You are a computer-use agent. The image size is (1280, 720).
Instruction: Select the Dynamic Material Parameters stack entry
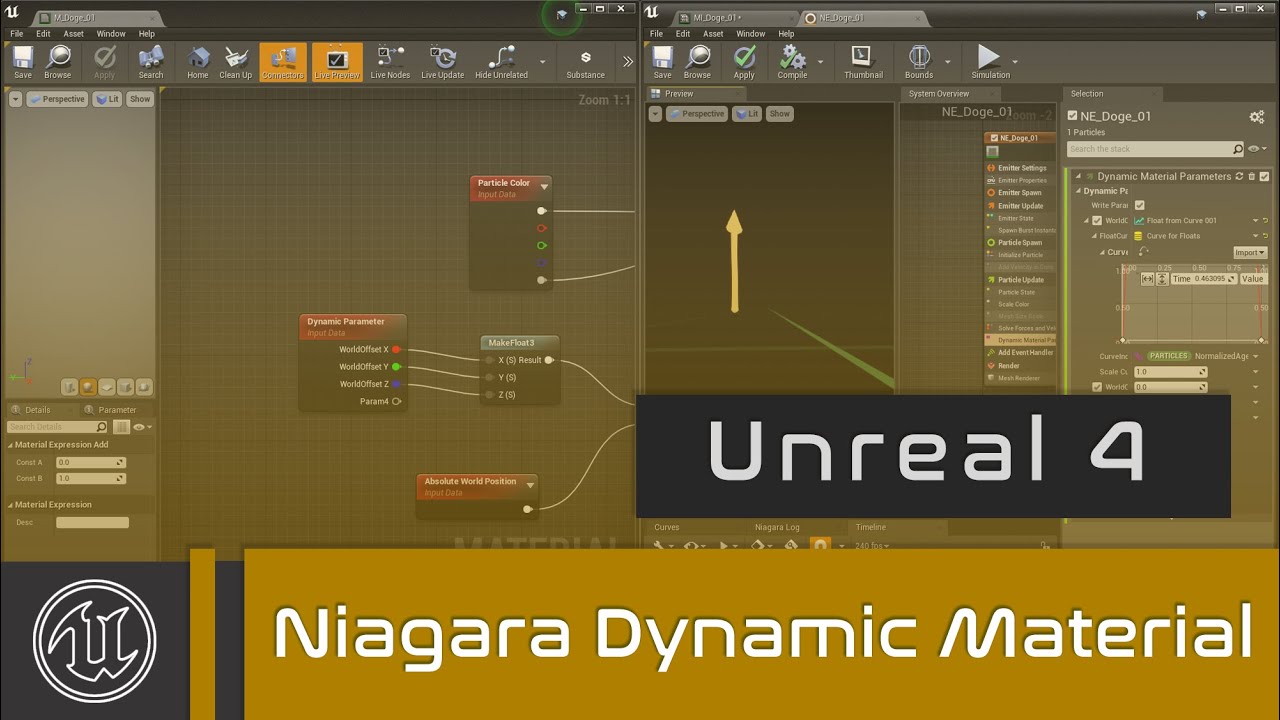point(1020,340)
